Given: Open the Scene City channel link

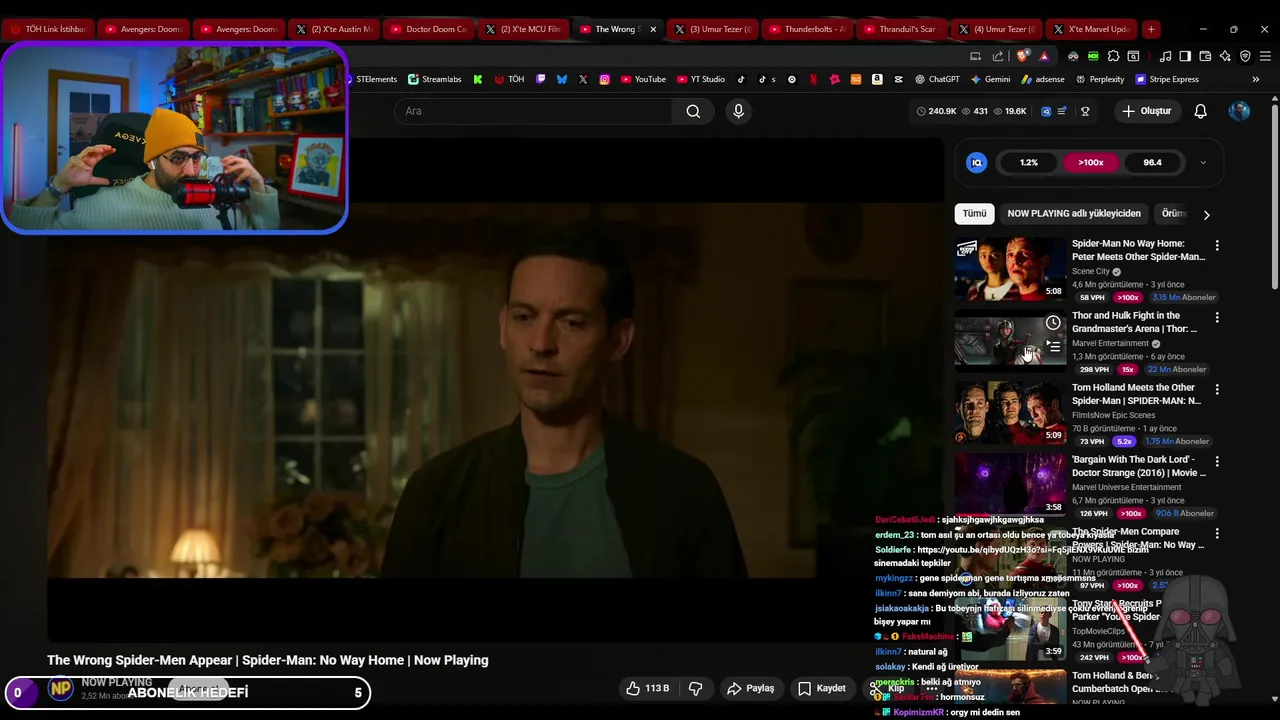Looking at the screenshot, I should point(1091,271).
